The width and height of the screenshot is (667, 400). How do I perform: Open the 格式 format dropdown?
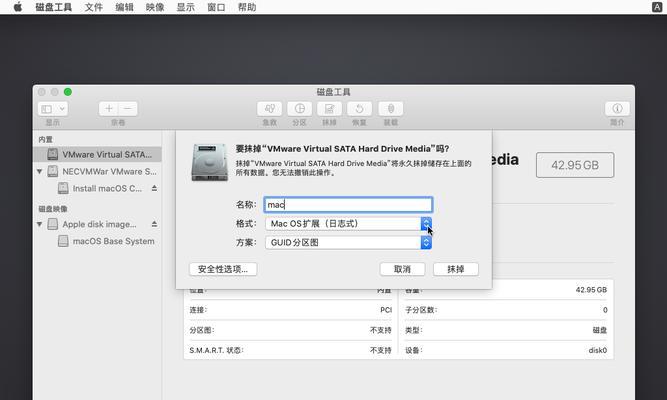348,224
